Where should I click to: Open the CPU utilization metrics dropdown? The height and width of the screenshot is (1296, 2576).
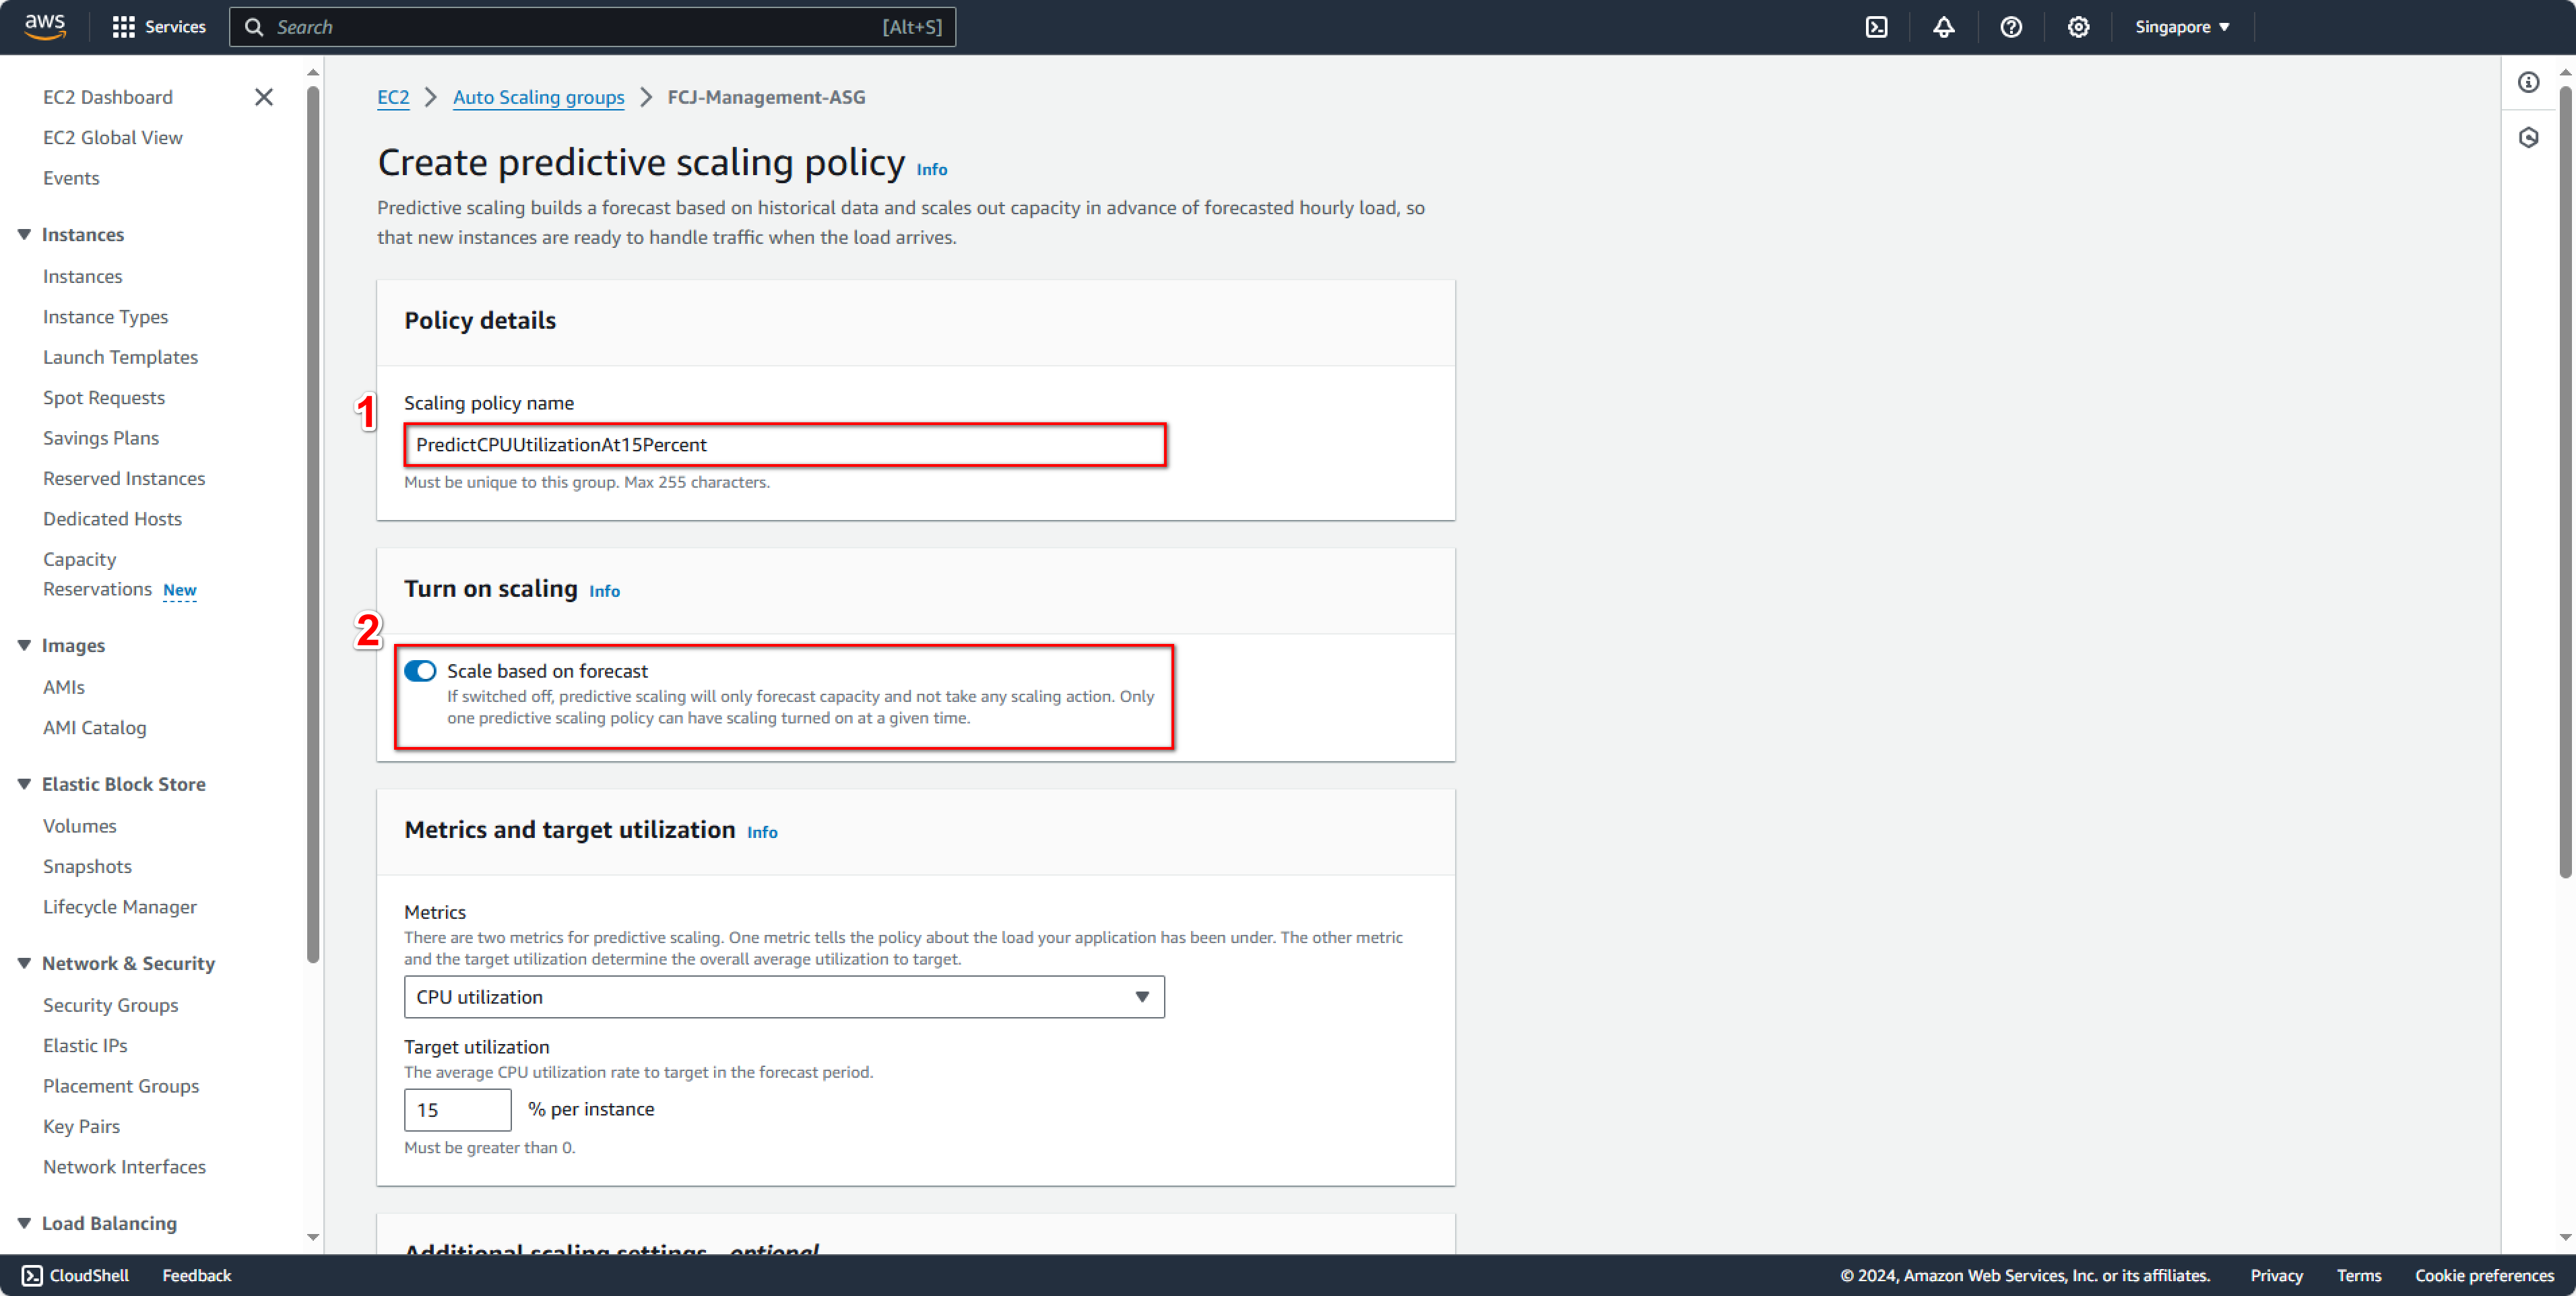[785, 995]
